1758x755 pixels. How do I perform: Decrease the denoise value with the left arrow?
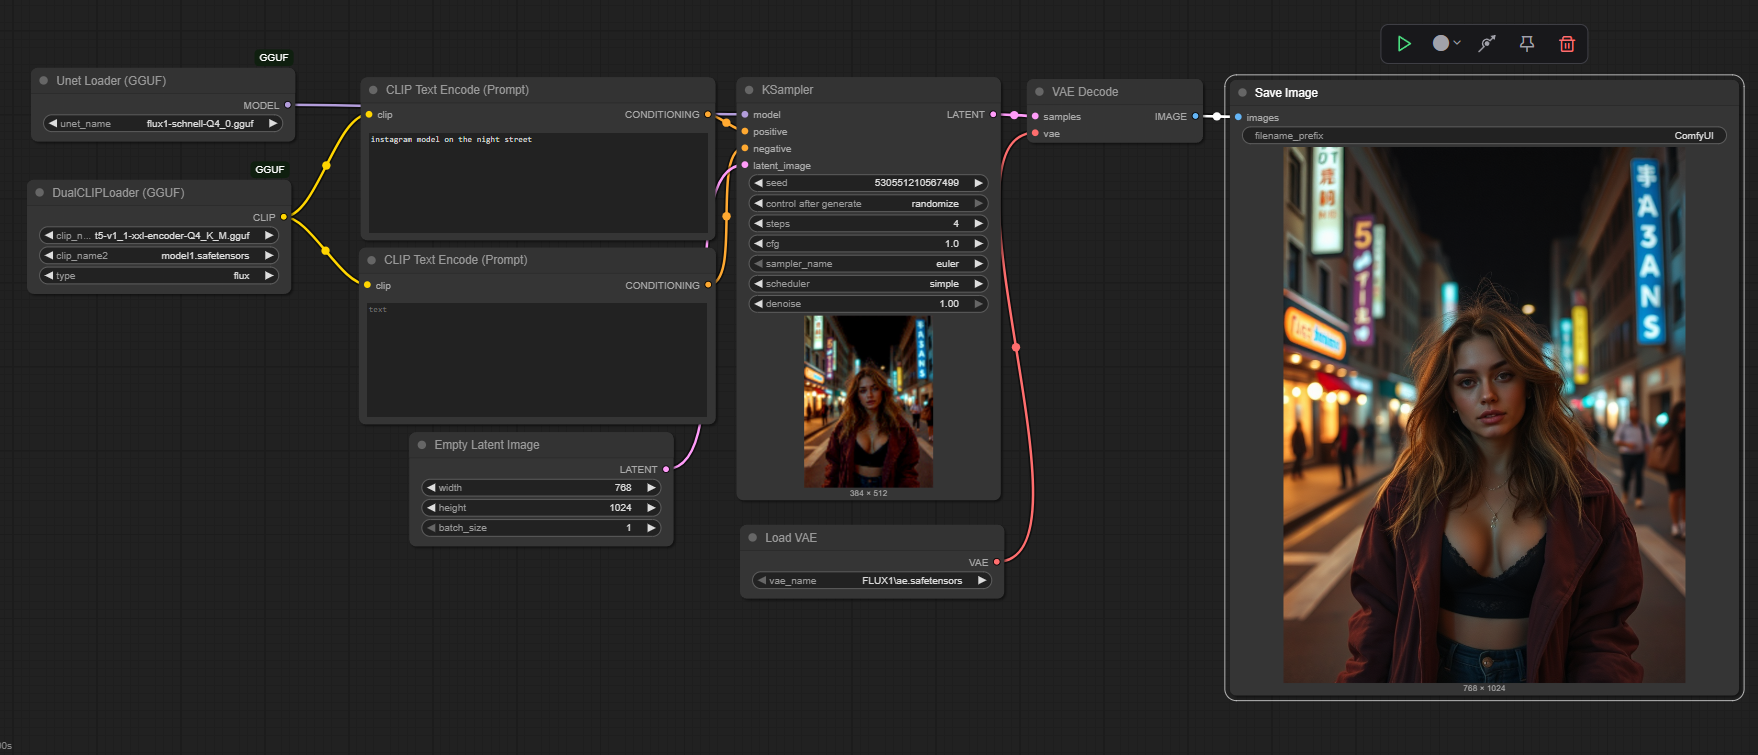coord(758,304)
